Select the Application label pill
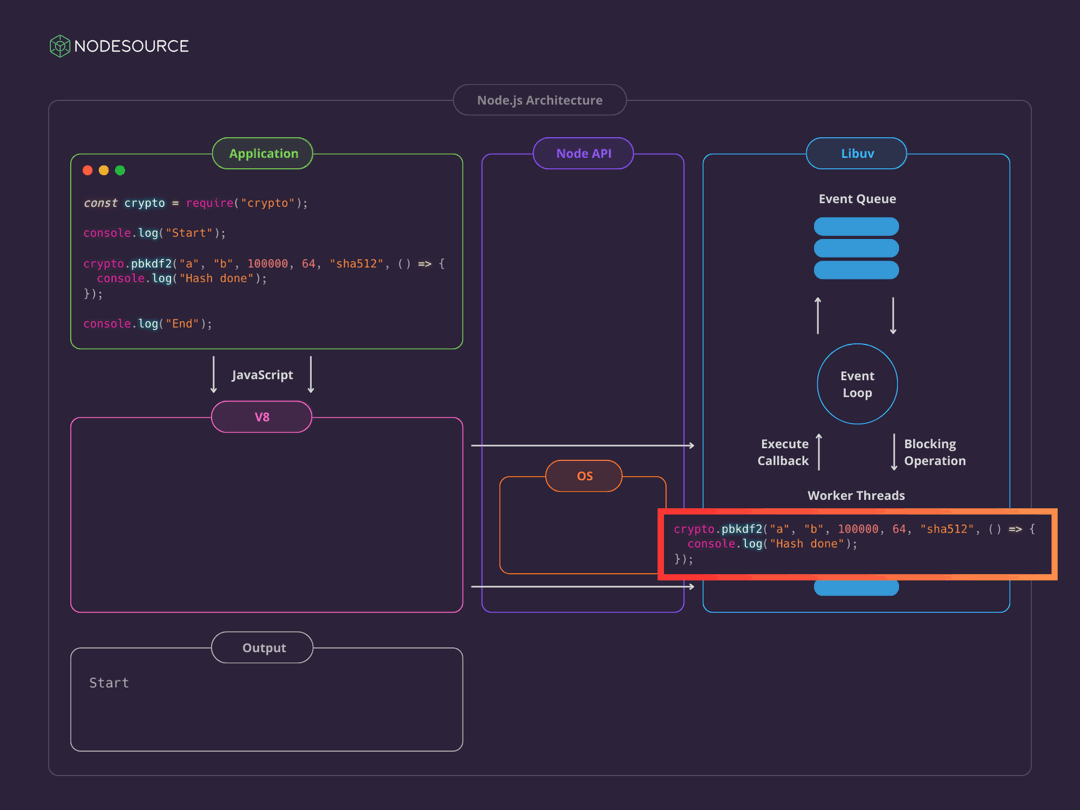Screen dimensions: 1080x810 click(x=263, y=154)
